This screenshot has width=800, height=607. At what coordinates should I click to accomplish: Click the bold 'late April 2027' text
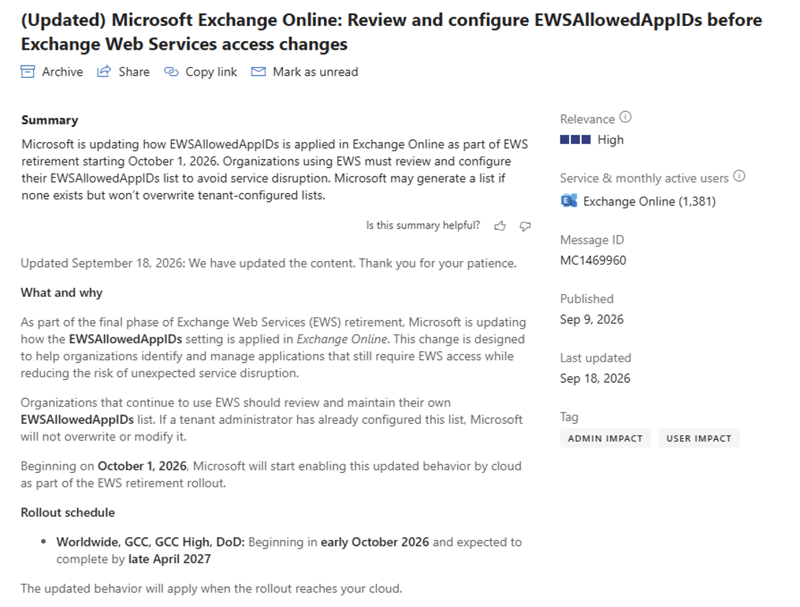pyautogui.click(x=169, y=559)
